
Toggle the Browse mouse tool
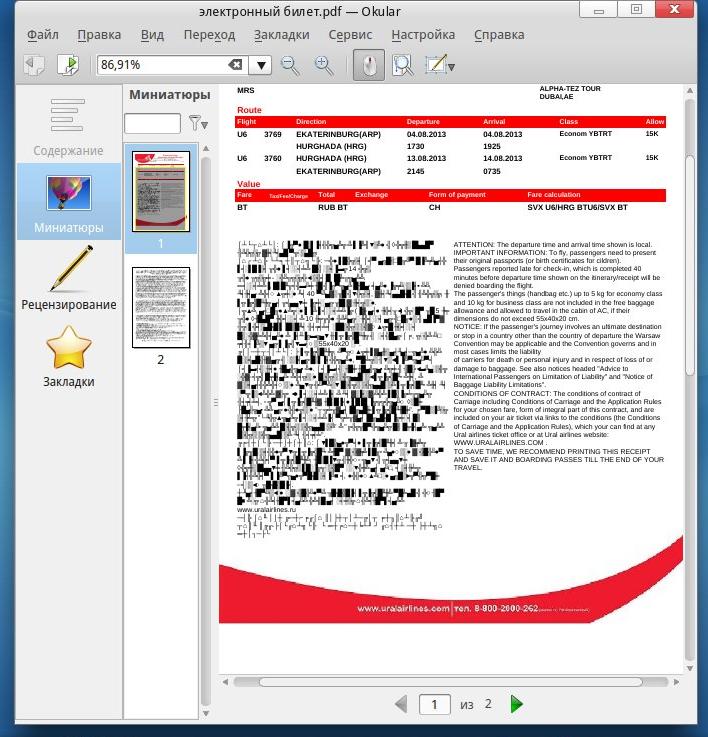point(369,65)
